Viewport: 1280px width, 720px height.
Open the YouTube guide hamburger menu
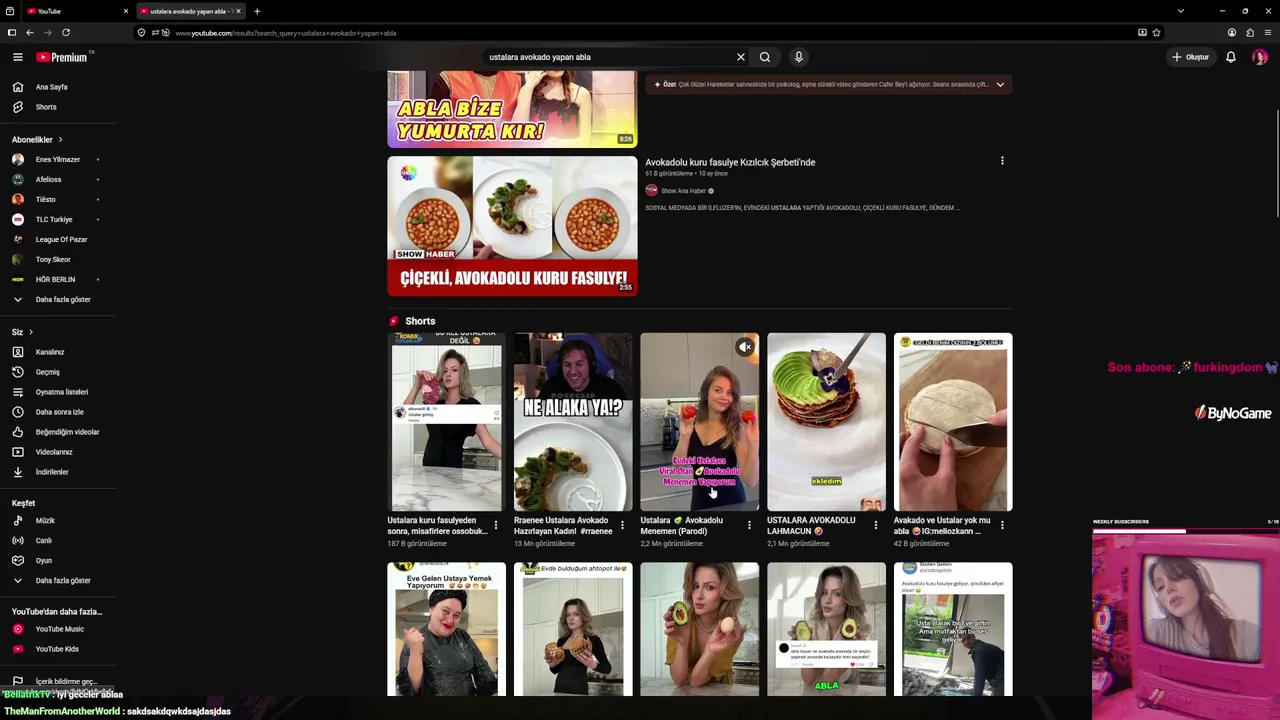tap(18, 57)
